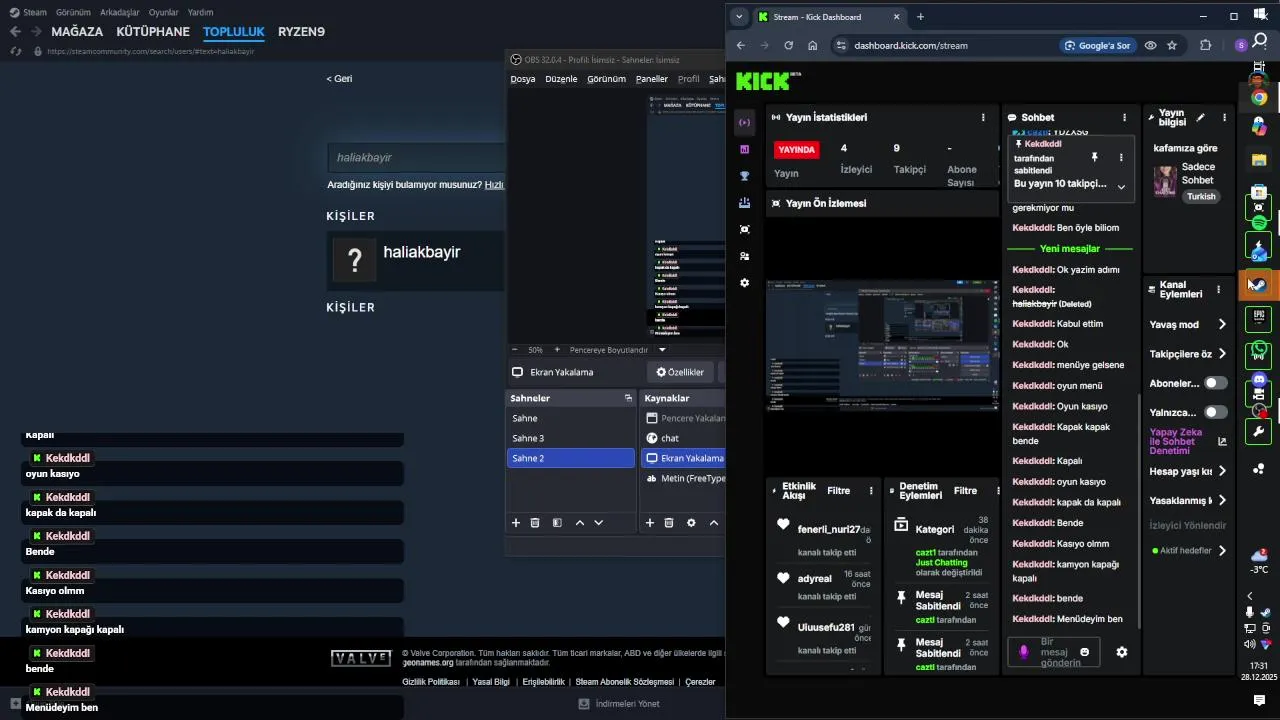Go back with Geri link in Steam
The width and height of the screenshot is (1280, 720).
tap(339, 79)
